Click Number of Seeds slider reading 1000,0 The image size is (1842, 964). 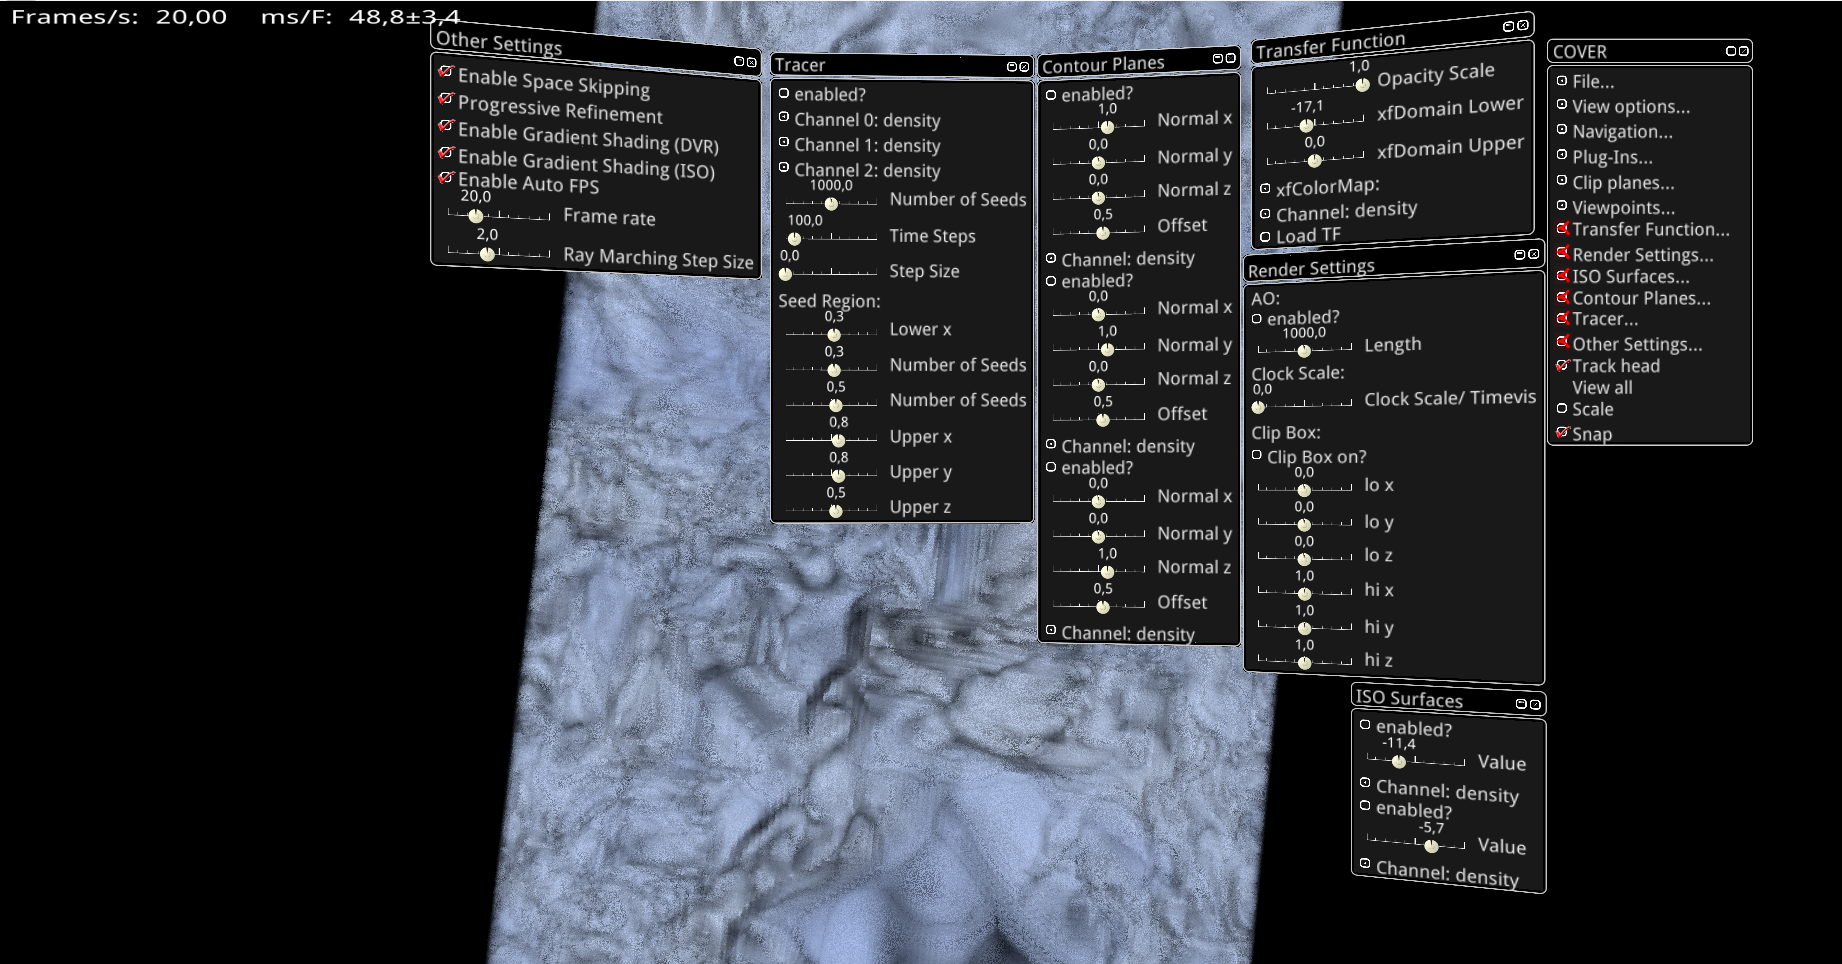(831, 203)
